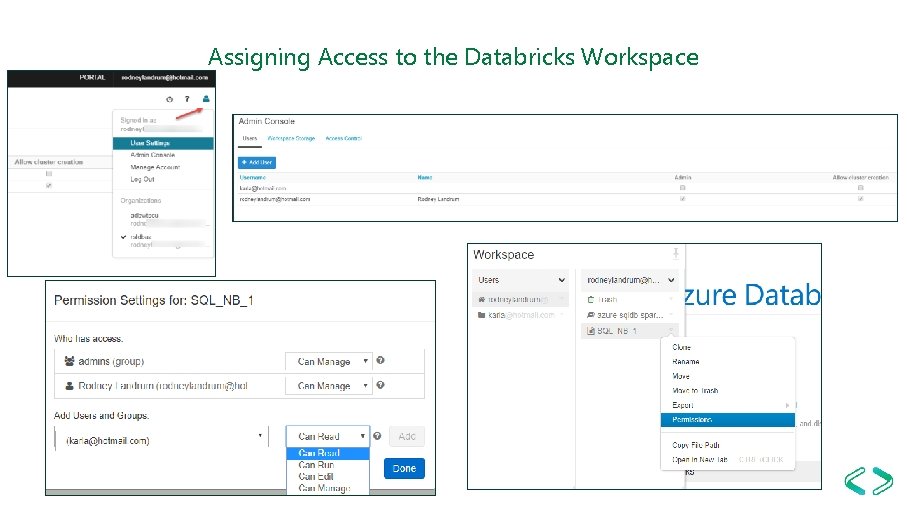Select Can Read in the dropdown list
This screenshot has width=907, height=510.
328,453
